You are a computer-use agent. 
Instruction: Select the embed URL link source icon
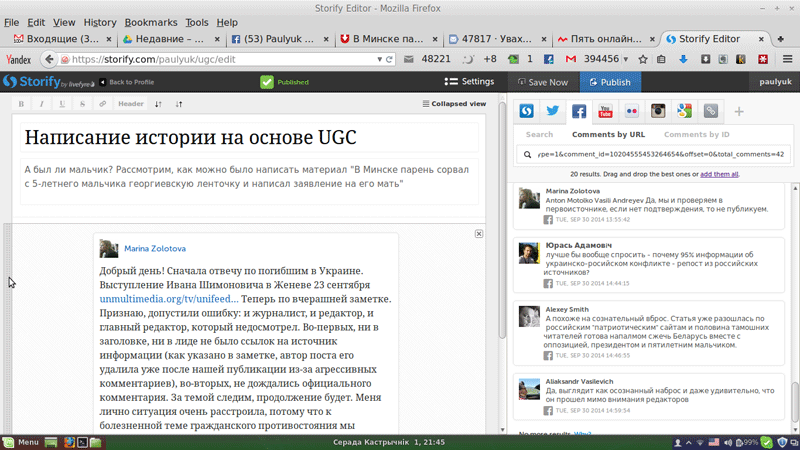[x=711, y=111]
